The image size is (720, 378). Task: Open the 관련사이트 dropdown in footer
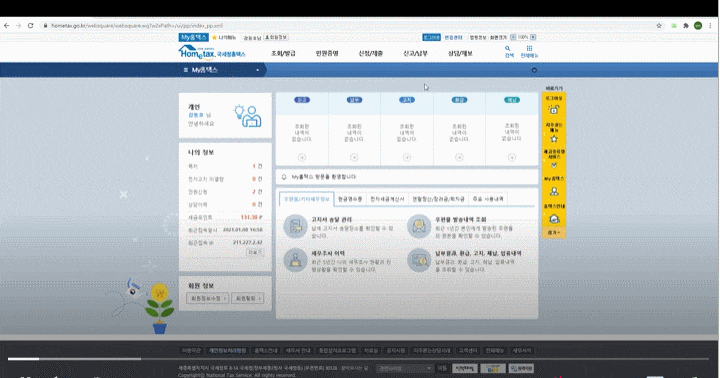405,368
